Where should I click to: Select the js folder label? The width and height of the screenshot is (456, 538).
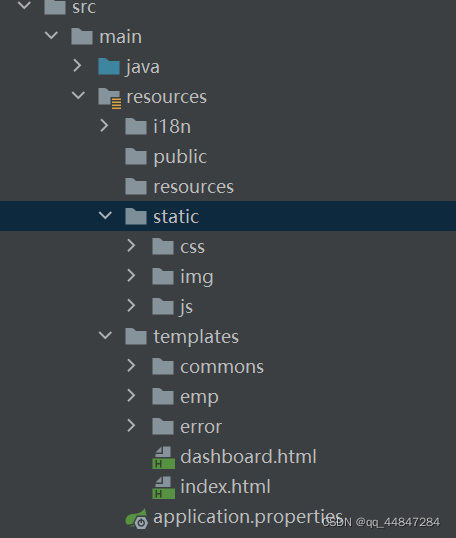186,307
